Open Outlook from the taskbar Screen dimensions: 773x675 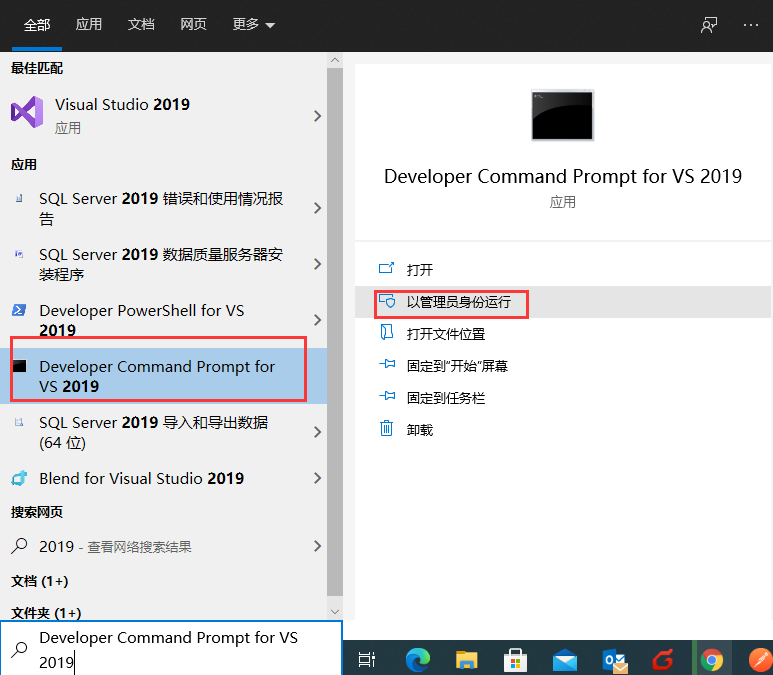pyautogui.click(x=615, y=661)
